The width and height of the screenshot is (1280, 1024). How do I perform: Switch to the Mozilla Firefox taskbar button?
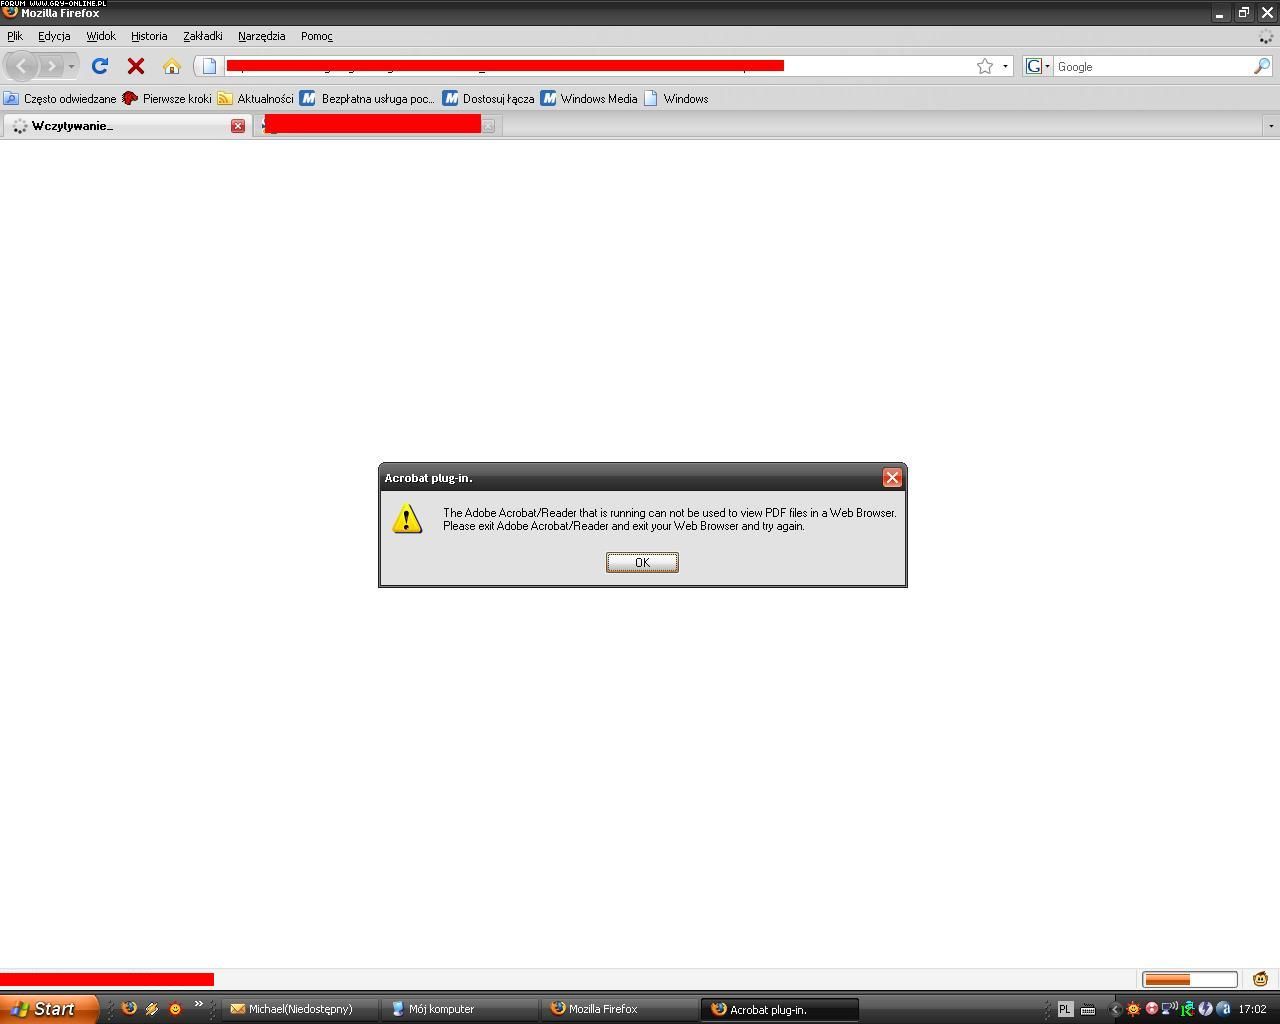coord(620,1009)
